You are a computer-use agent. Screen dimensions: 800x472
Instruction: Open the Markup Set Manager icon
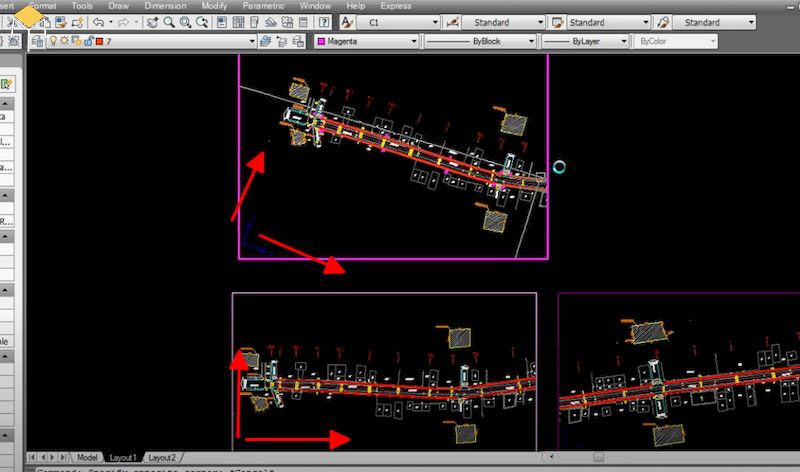287,22
